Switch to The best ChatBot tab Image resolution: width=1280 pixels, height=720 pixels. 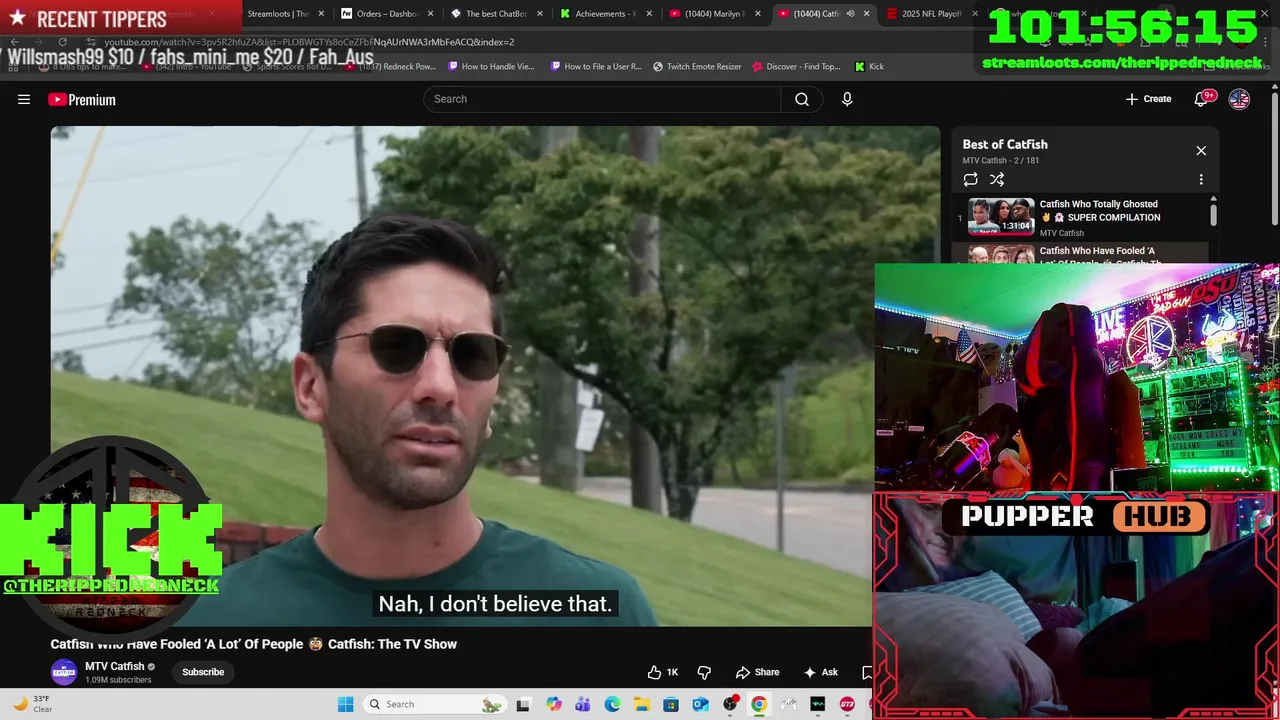[x=497, y=14]
